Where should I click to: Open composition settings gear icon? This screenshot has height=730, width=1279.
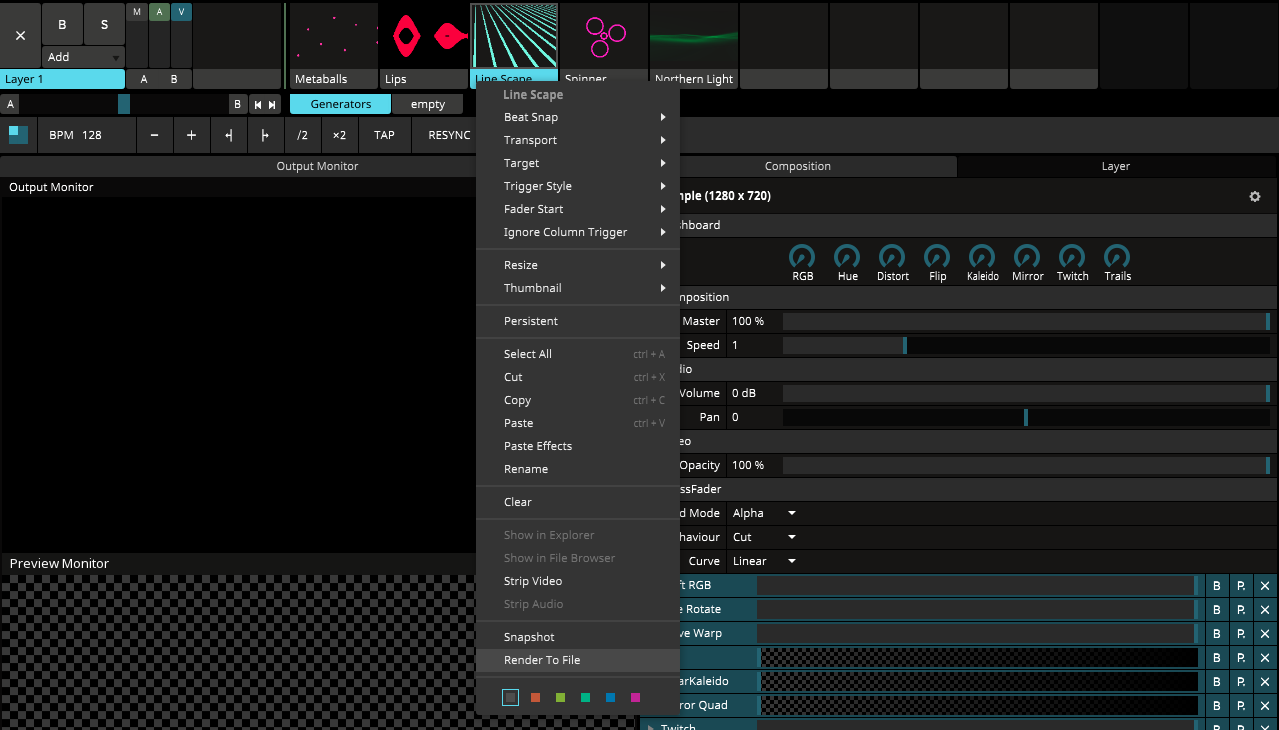pyautogui.click(x=1255, y=197)
